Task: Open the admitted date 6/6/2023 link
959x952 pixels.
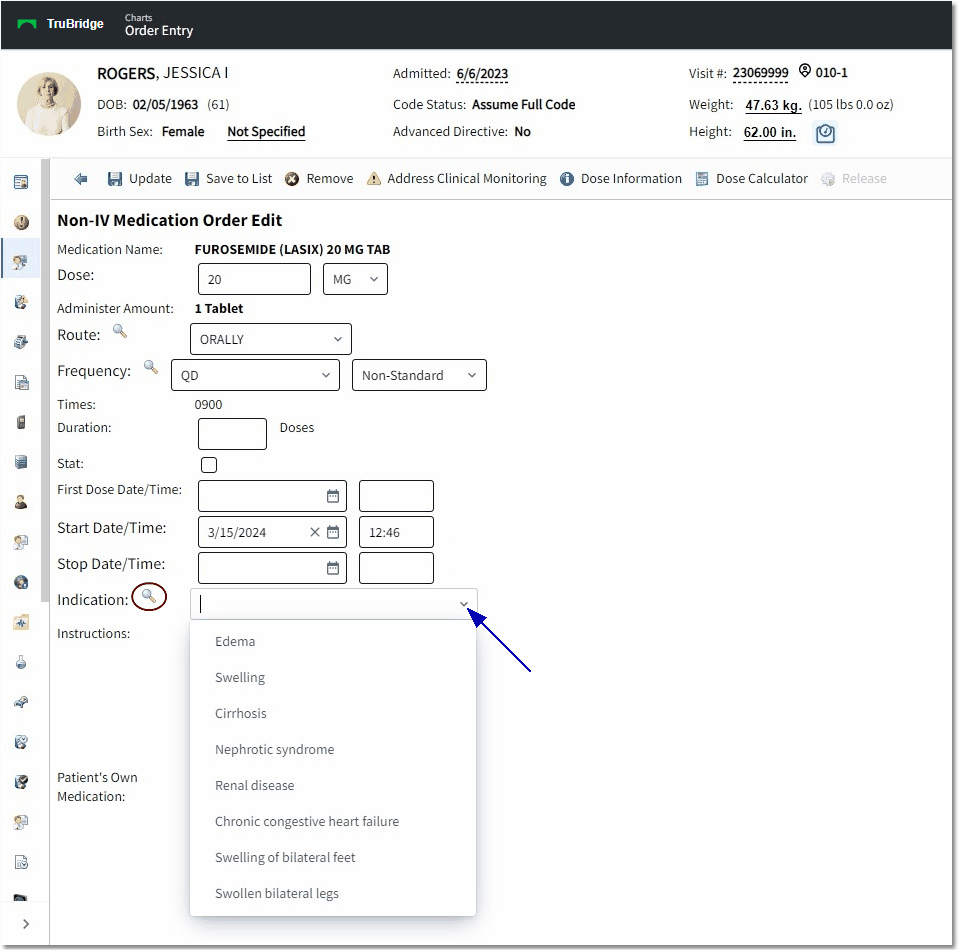Action: click(482, 74)
